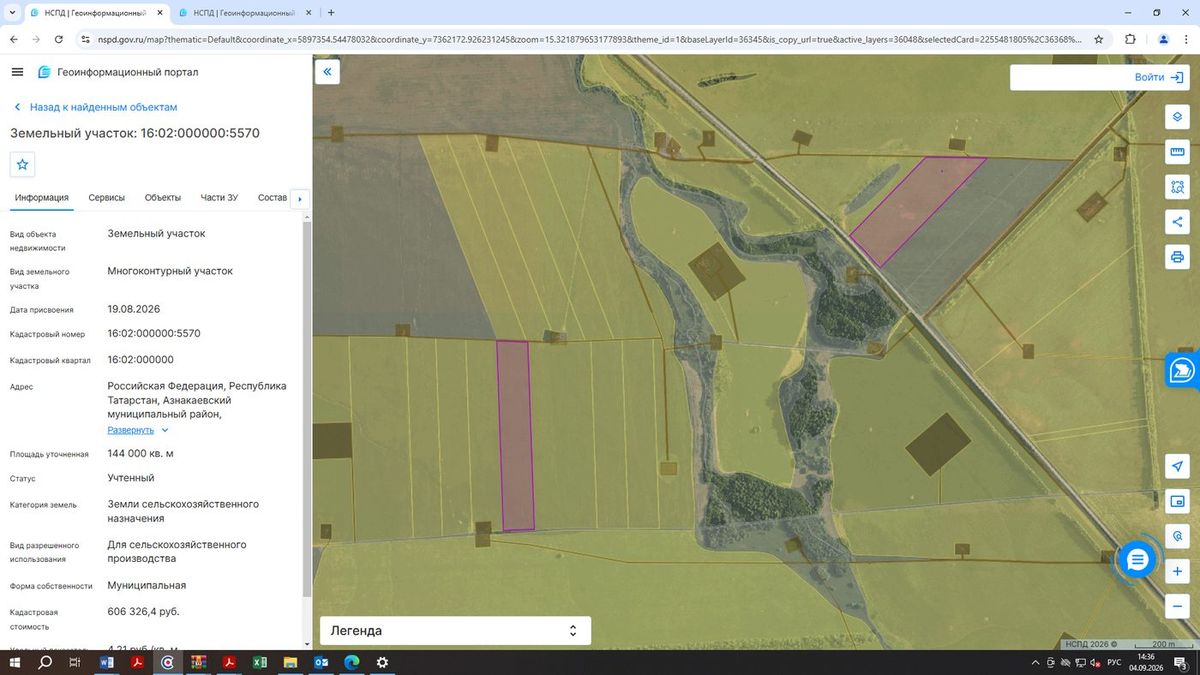Click the cadastral value 606 326,4 руб.
The height and width of the screenshot is (675, 1200).
143,611
